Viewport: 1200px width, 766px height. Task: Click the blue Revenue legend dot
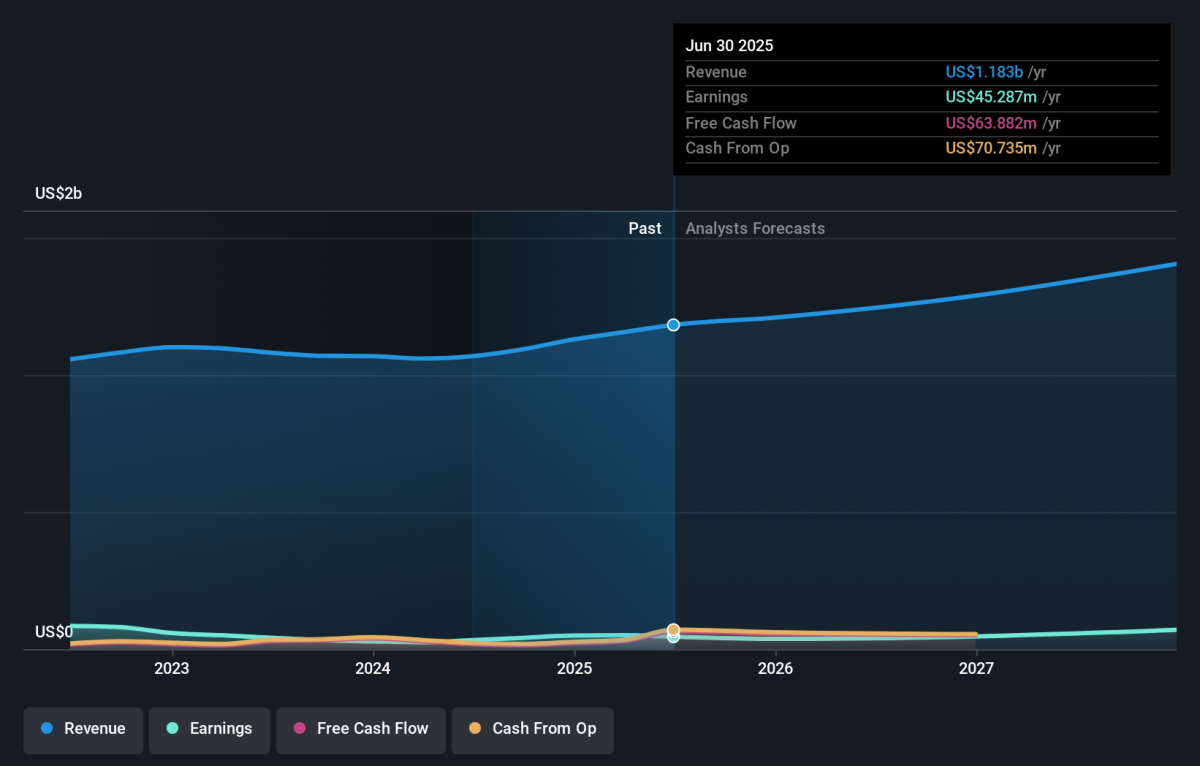(47, 729)
